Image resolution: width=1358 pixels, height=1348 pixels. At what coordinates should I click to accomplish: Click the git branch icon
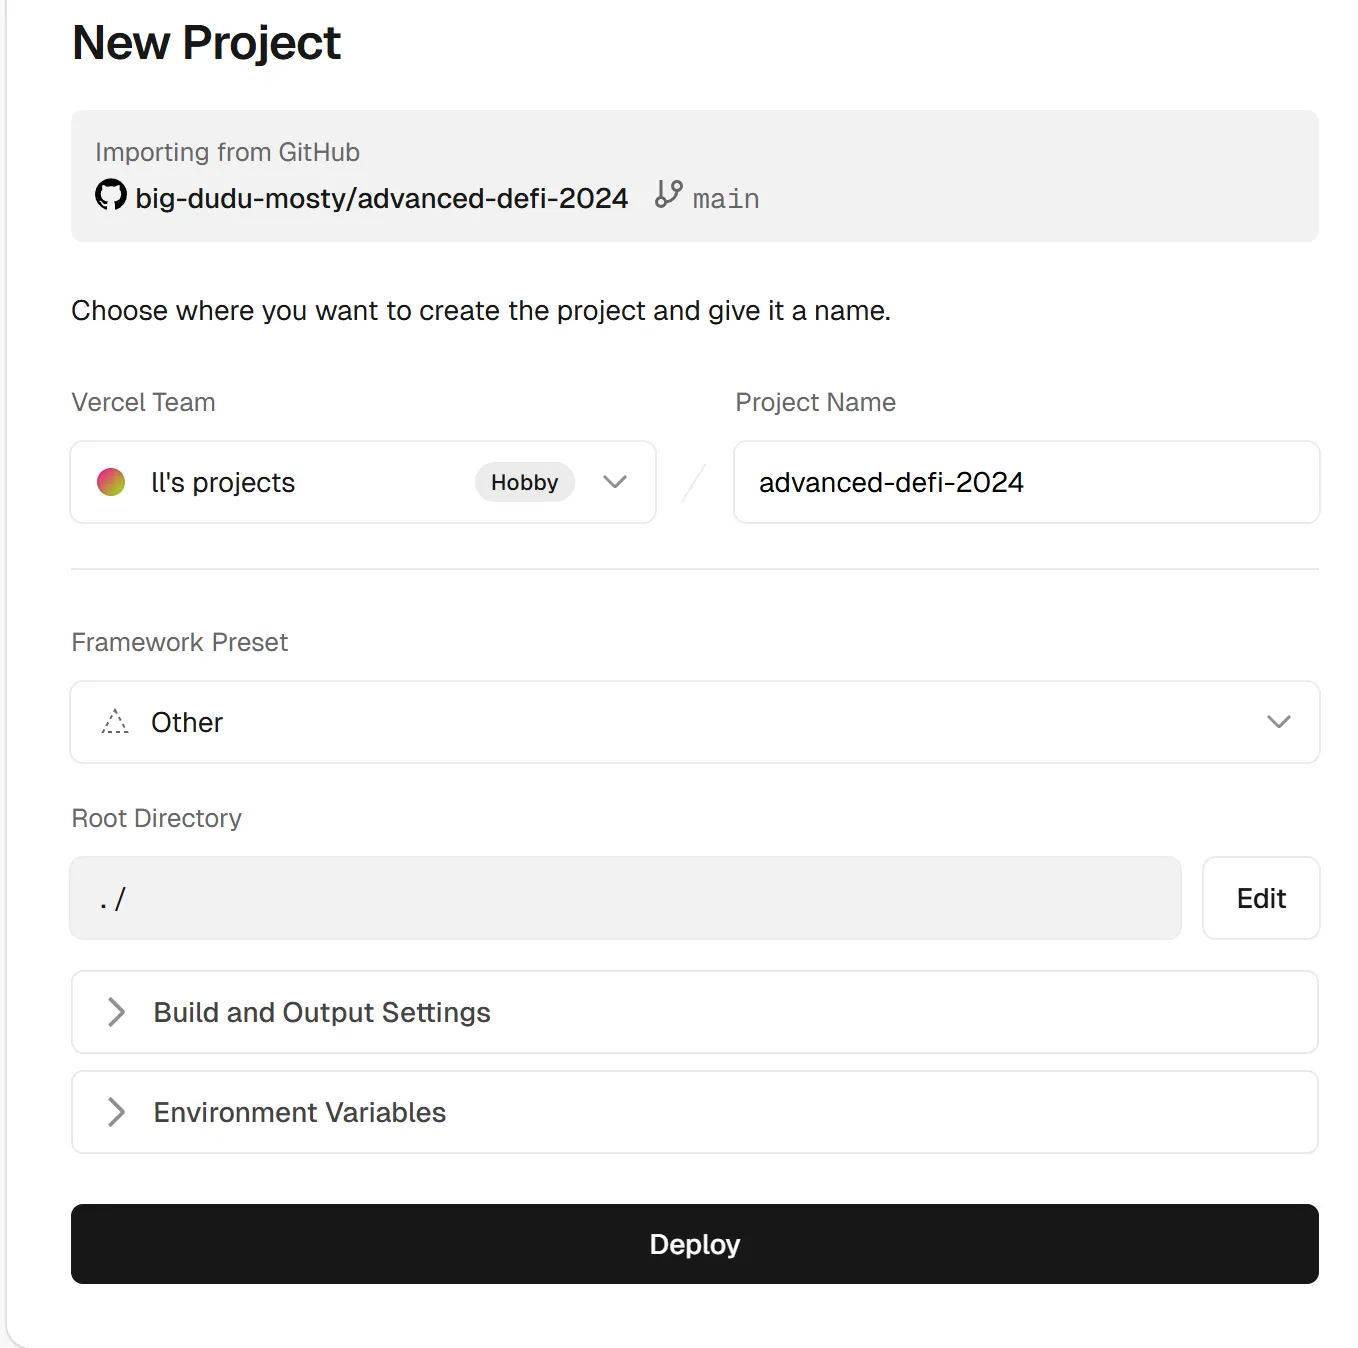coord(668,194)
